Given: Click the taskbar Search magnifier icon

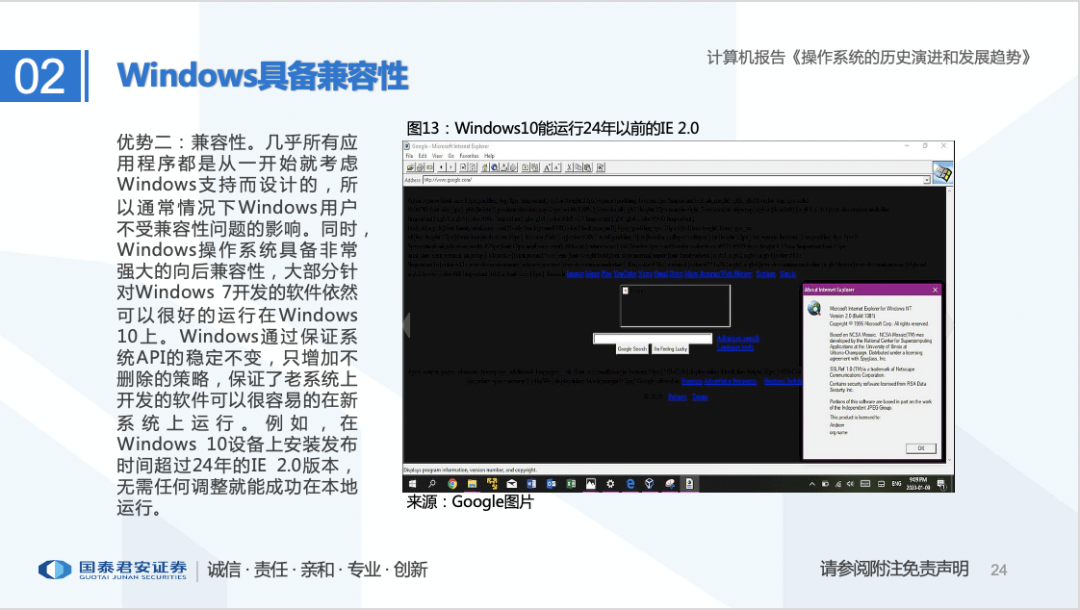Looking at the screenshot, I should click(x=432, y=484).
